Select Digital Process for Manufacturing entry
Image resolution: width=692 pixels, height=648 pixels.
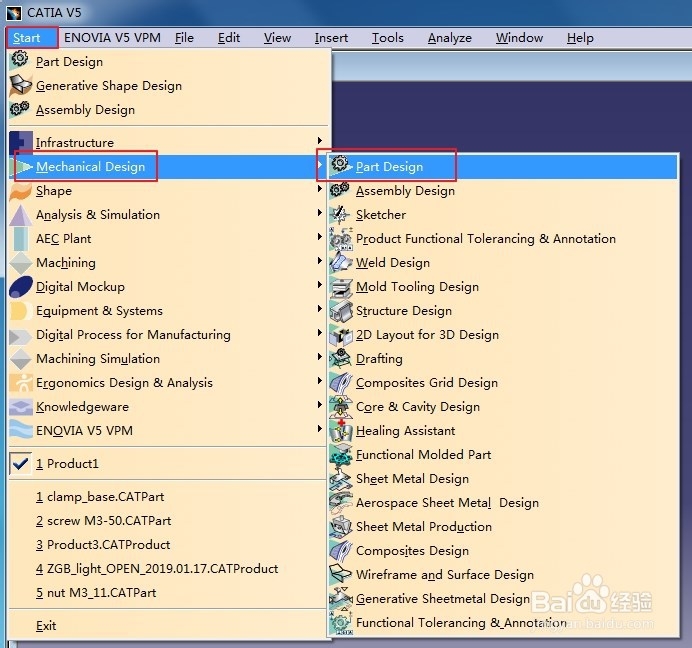pos(168,335)
